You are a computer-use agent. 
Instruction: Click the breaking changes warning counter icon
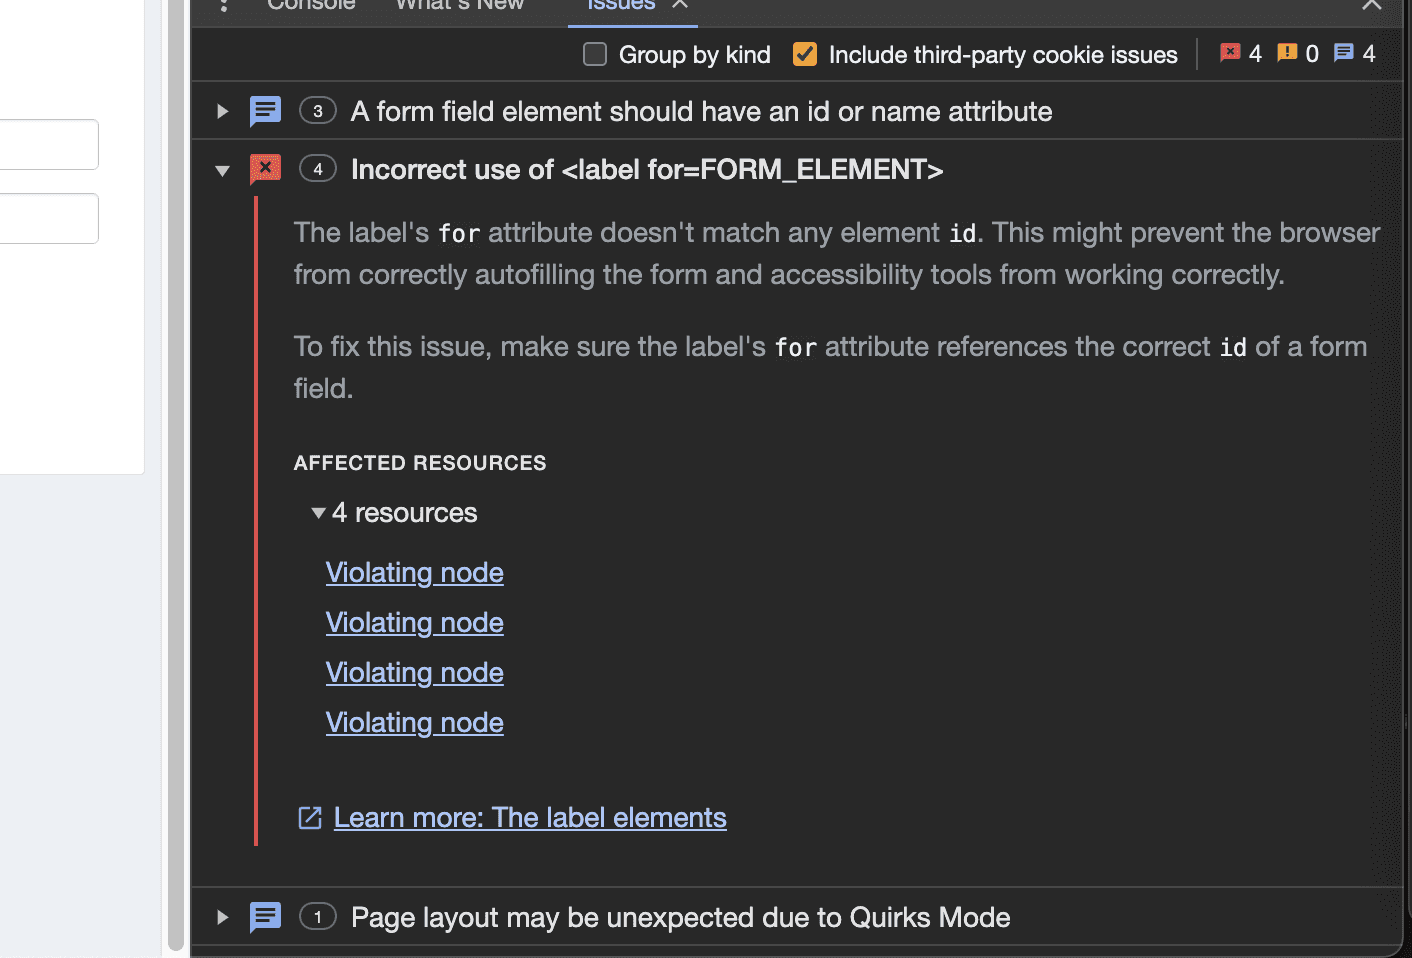tap(1287, 53)
